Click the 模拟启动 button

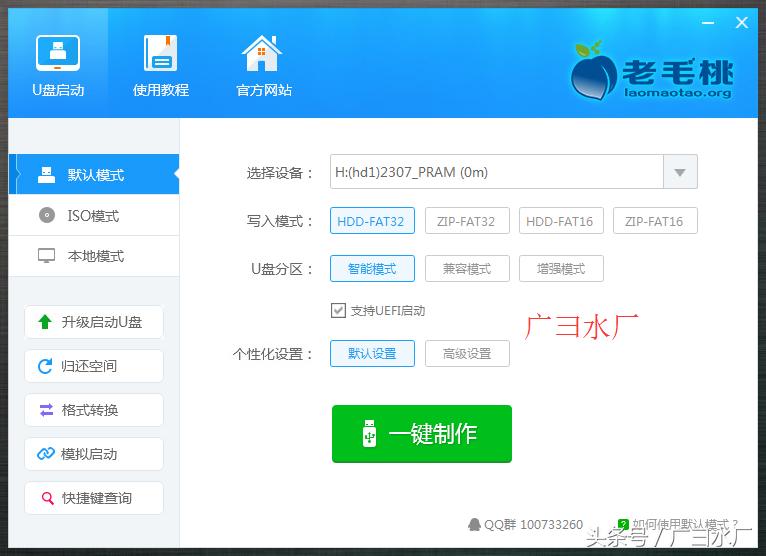94,454
